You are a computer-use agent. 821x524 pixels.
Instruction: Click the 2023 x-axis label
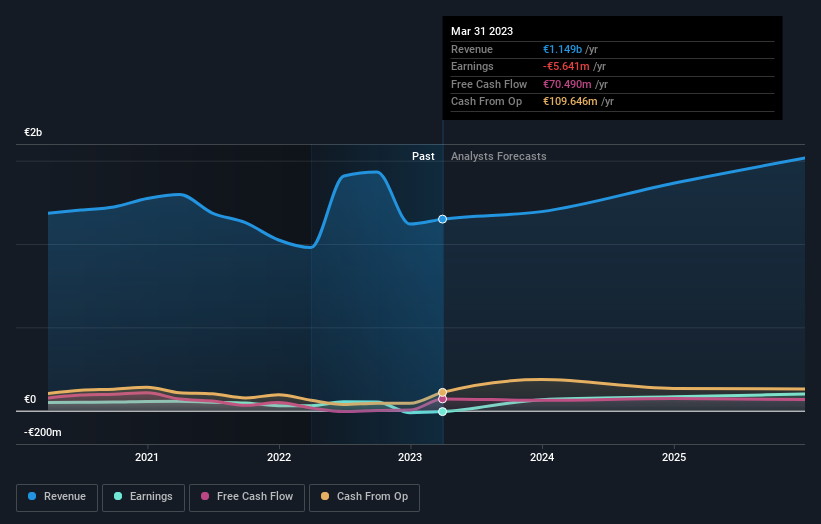click(410, 458)
